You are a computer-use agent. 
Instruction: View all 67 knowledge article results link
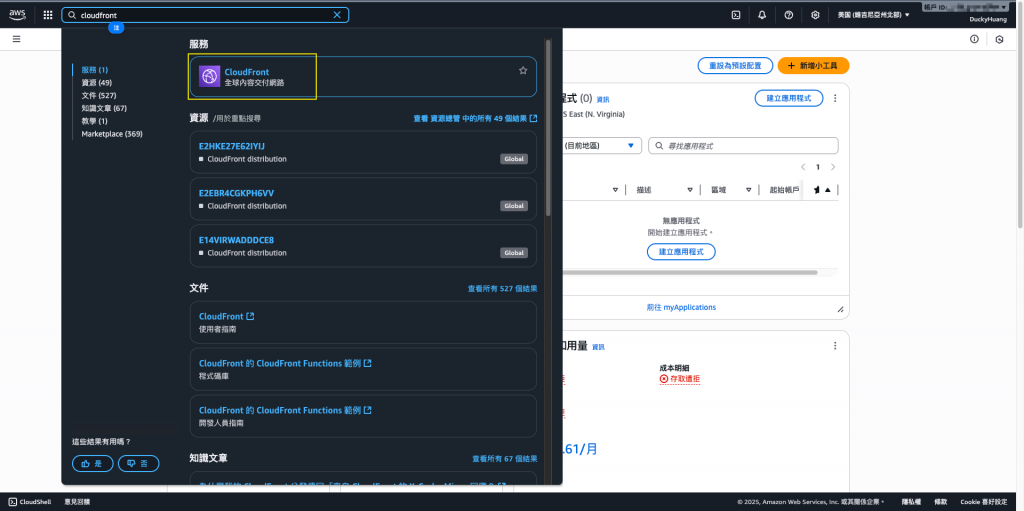coord(505,459)
